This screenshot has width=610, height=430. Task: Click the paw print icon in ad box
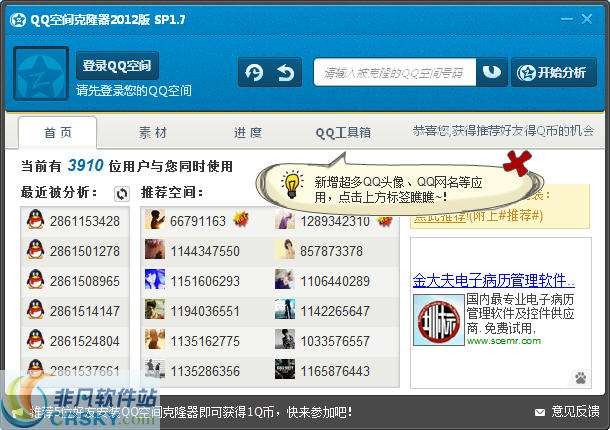580,377
